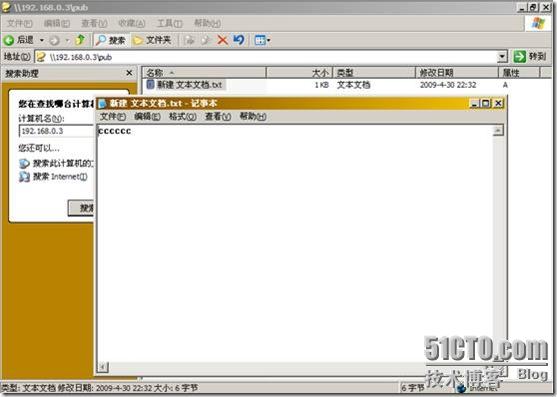Maximize the Notepad window
The width and height of the screenshot is (557, 397).
486,103
